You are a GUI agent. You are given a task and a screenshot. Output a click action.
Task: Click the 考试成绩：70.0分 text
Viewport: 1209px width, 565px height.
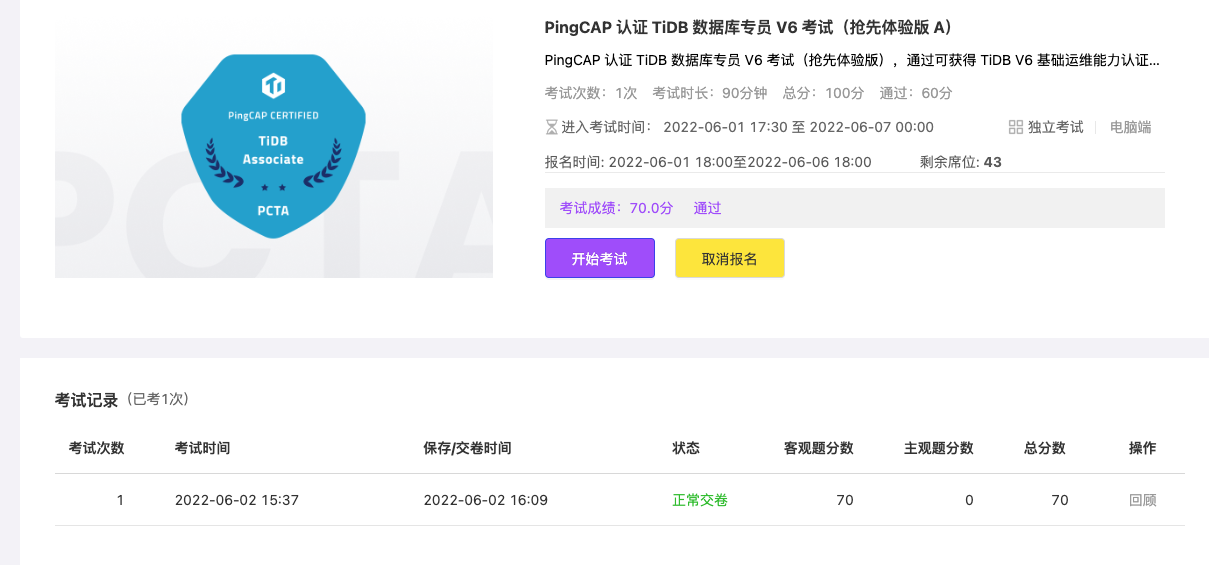616,208
